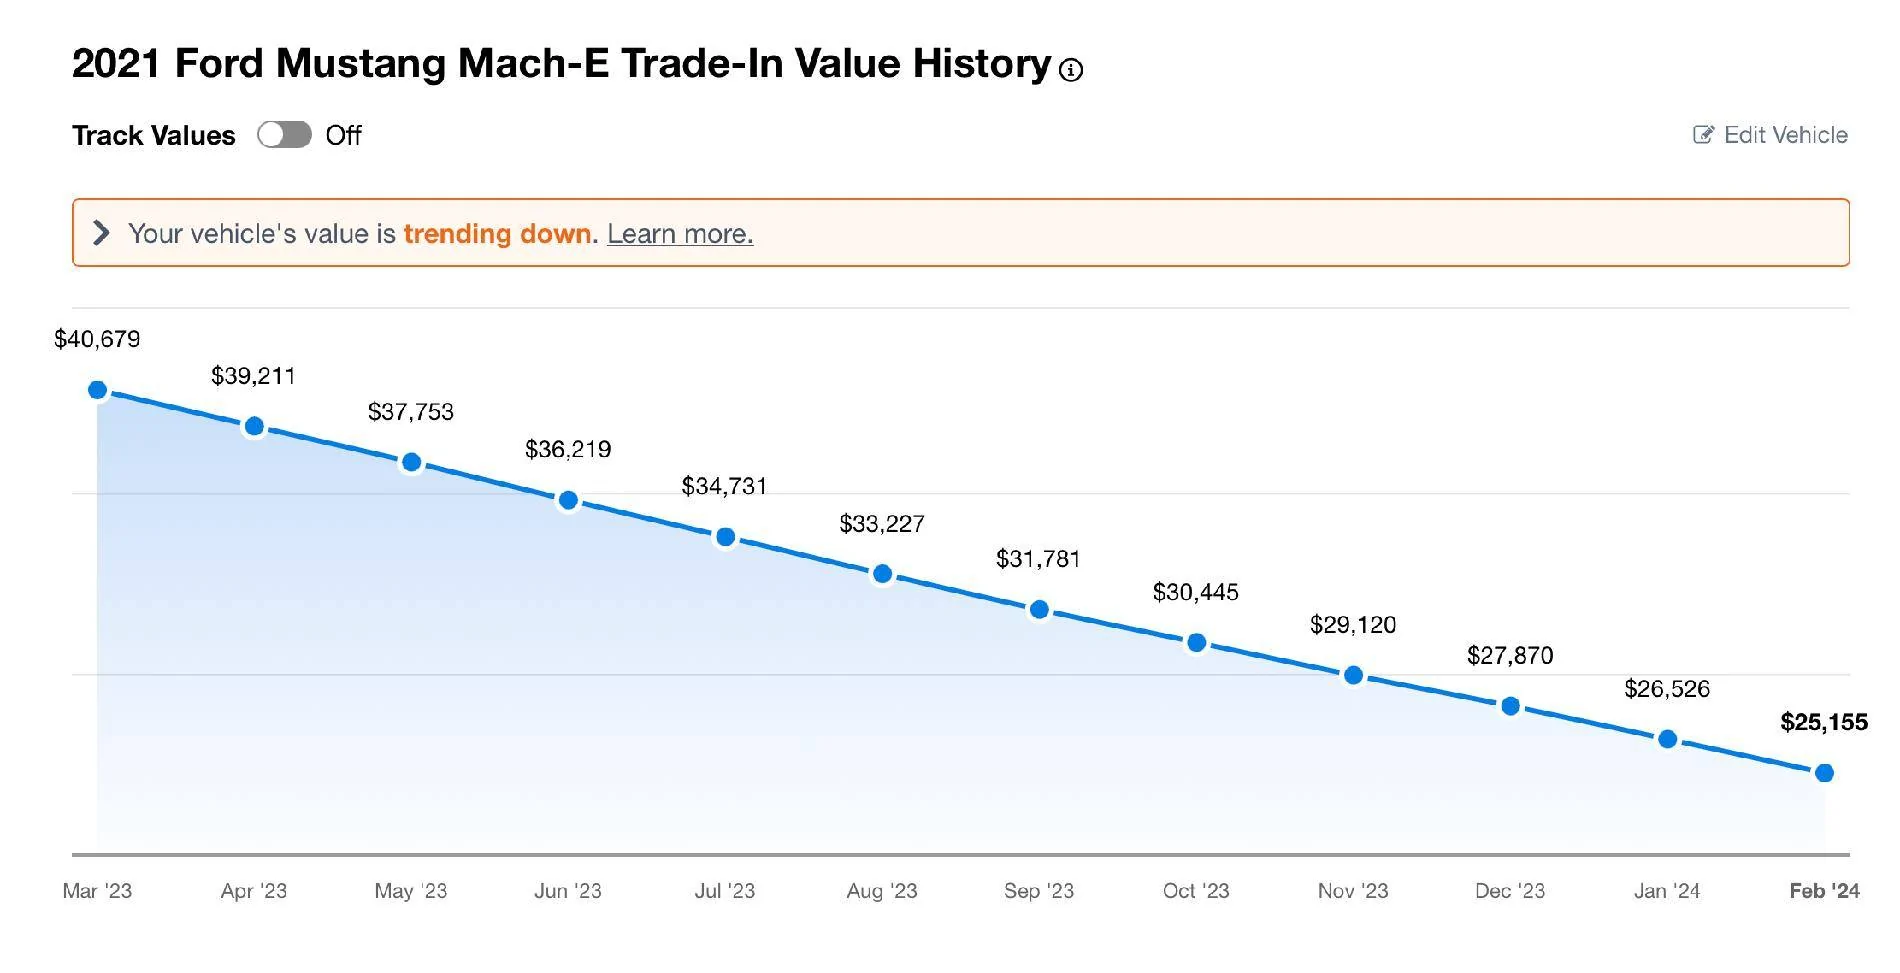
Task: Click the Aug '23 point at $33,227
Action: click(x=882, y=574)
